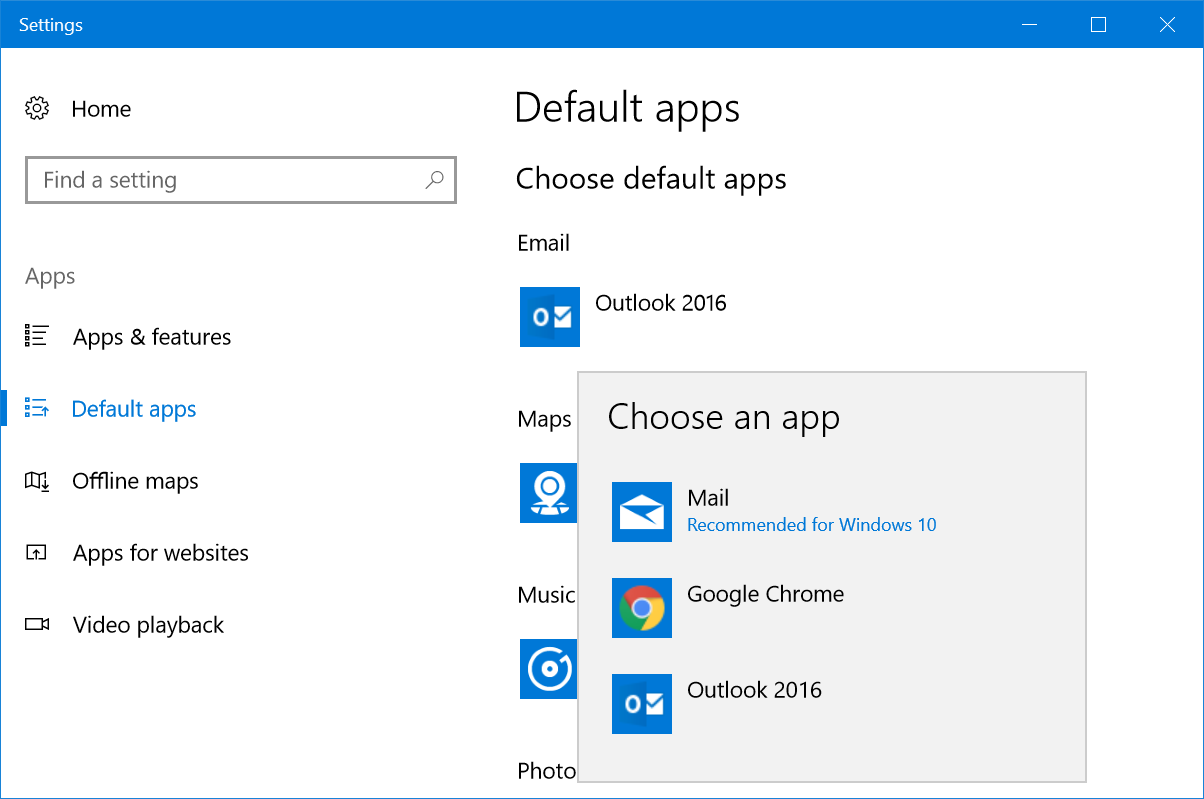Click the Google Chrome logo icon

tap(641, 608)
